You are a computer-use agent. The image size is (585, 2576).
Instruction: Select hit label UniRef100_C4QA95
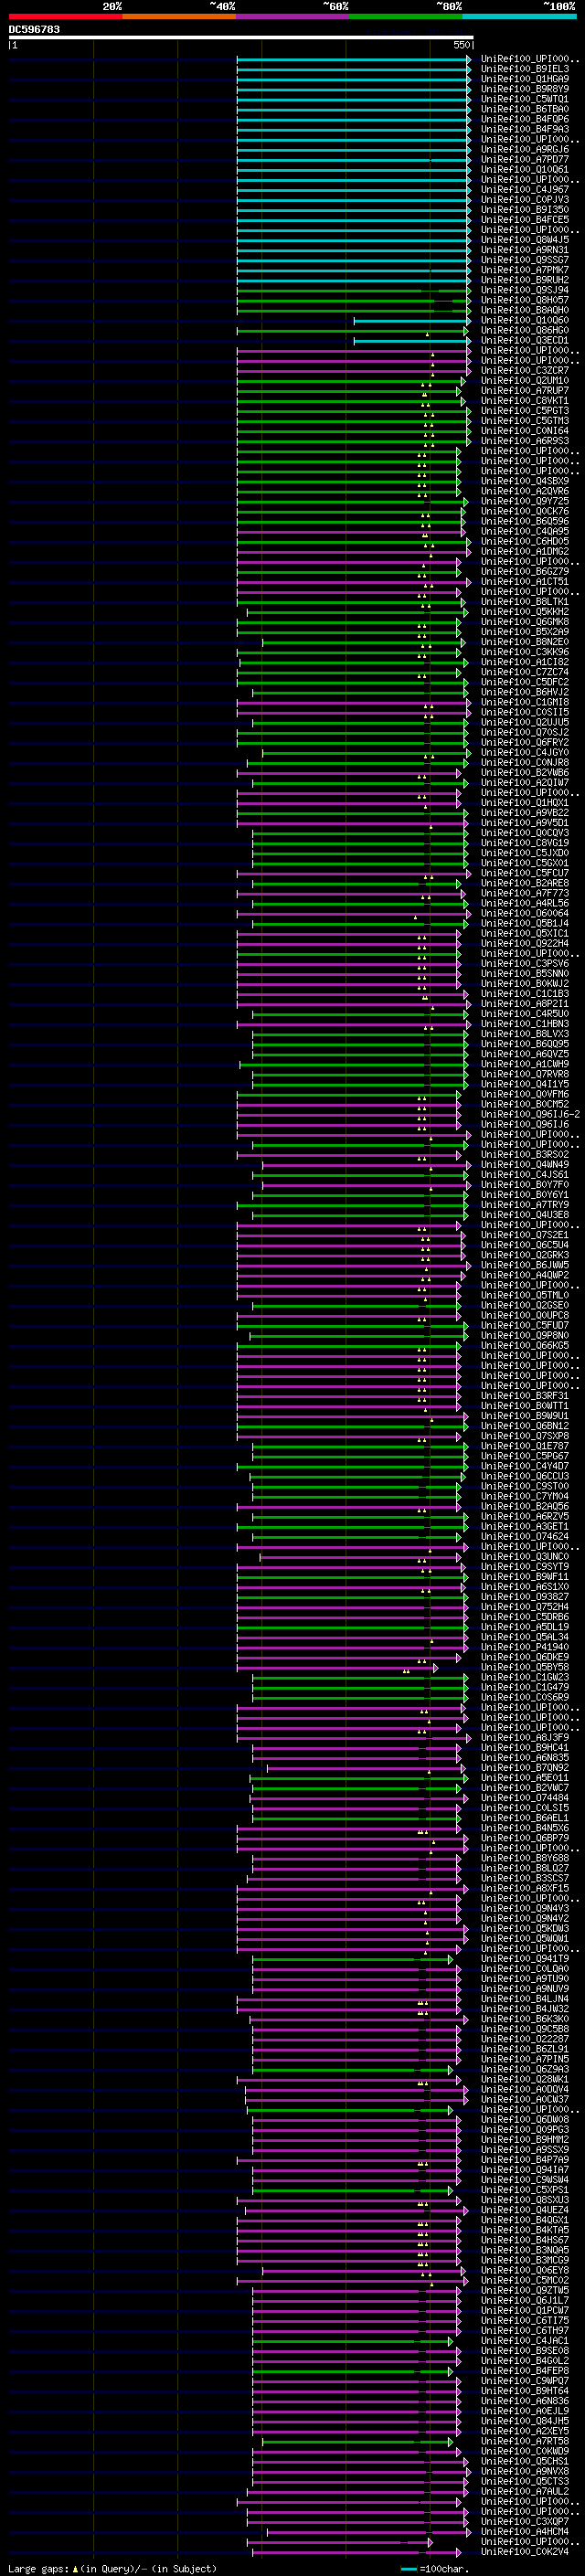pyautogui.click(x=525, y=531)
